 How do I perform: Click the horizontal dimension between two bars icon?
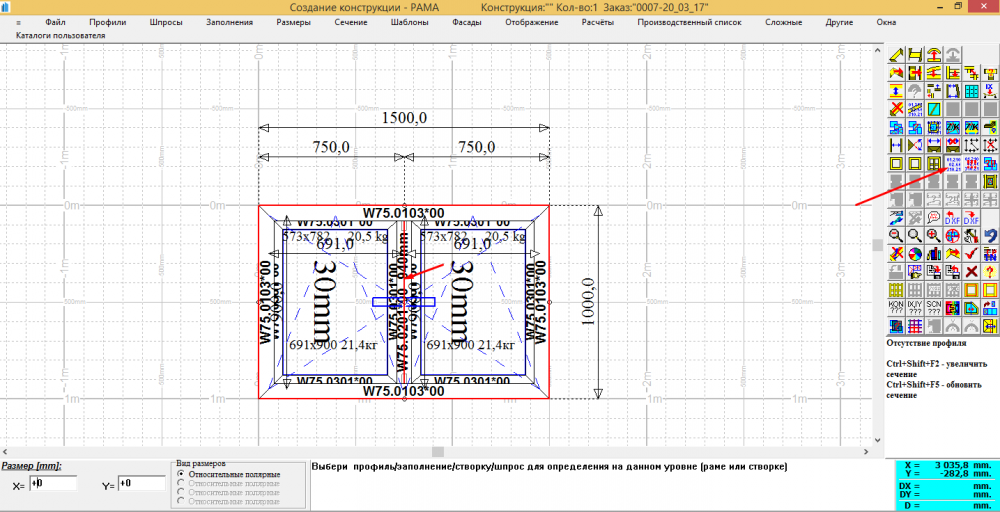click(896, 145)
